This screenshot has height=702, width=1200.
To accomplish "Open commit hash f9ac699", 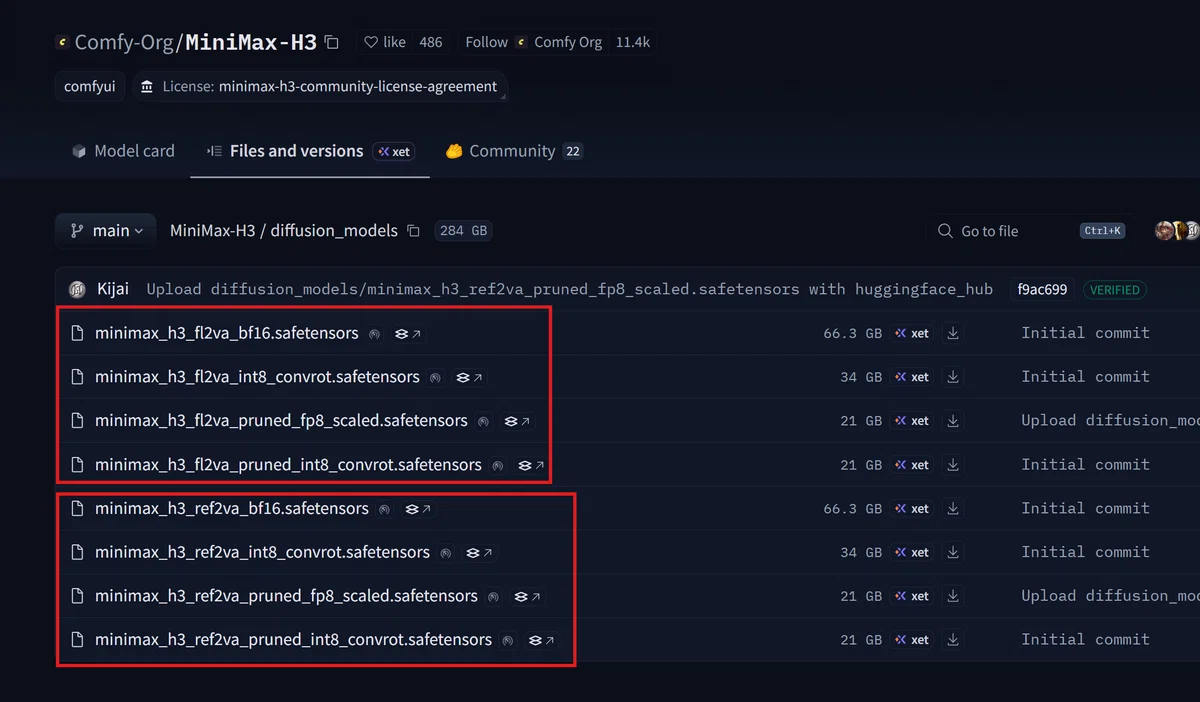I will click(x=1042, y=289).
